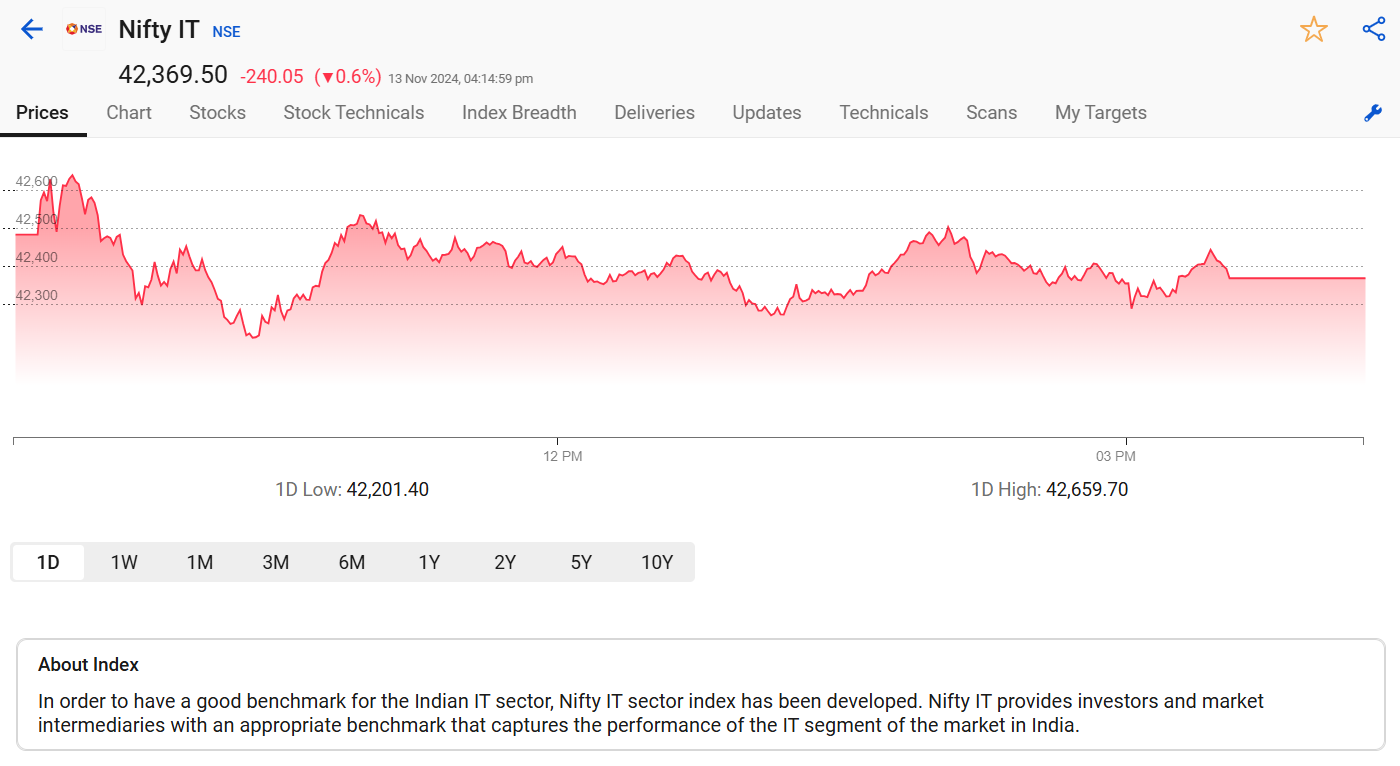The image size is (1400, 766).
Task: Select the 5Y time range
Action: [581, 562]
